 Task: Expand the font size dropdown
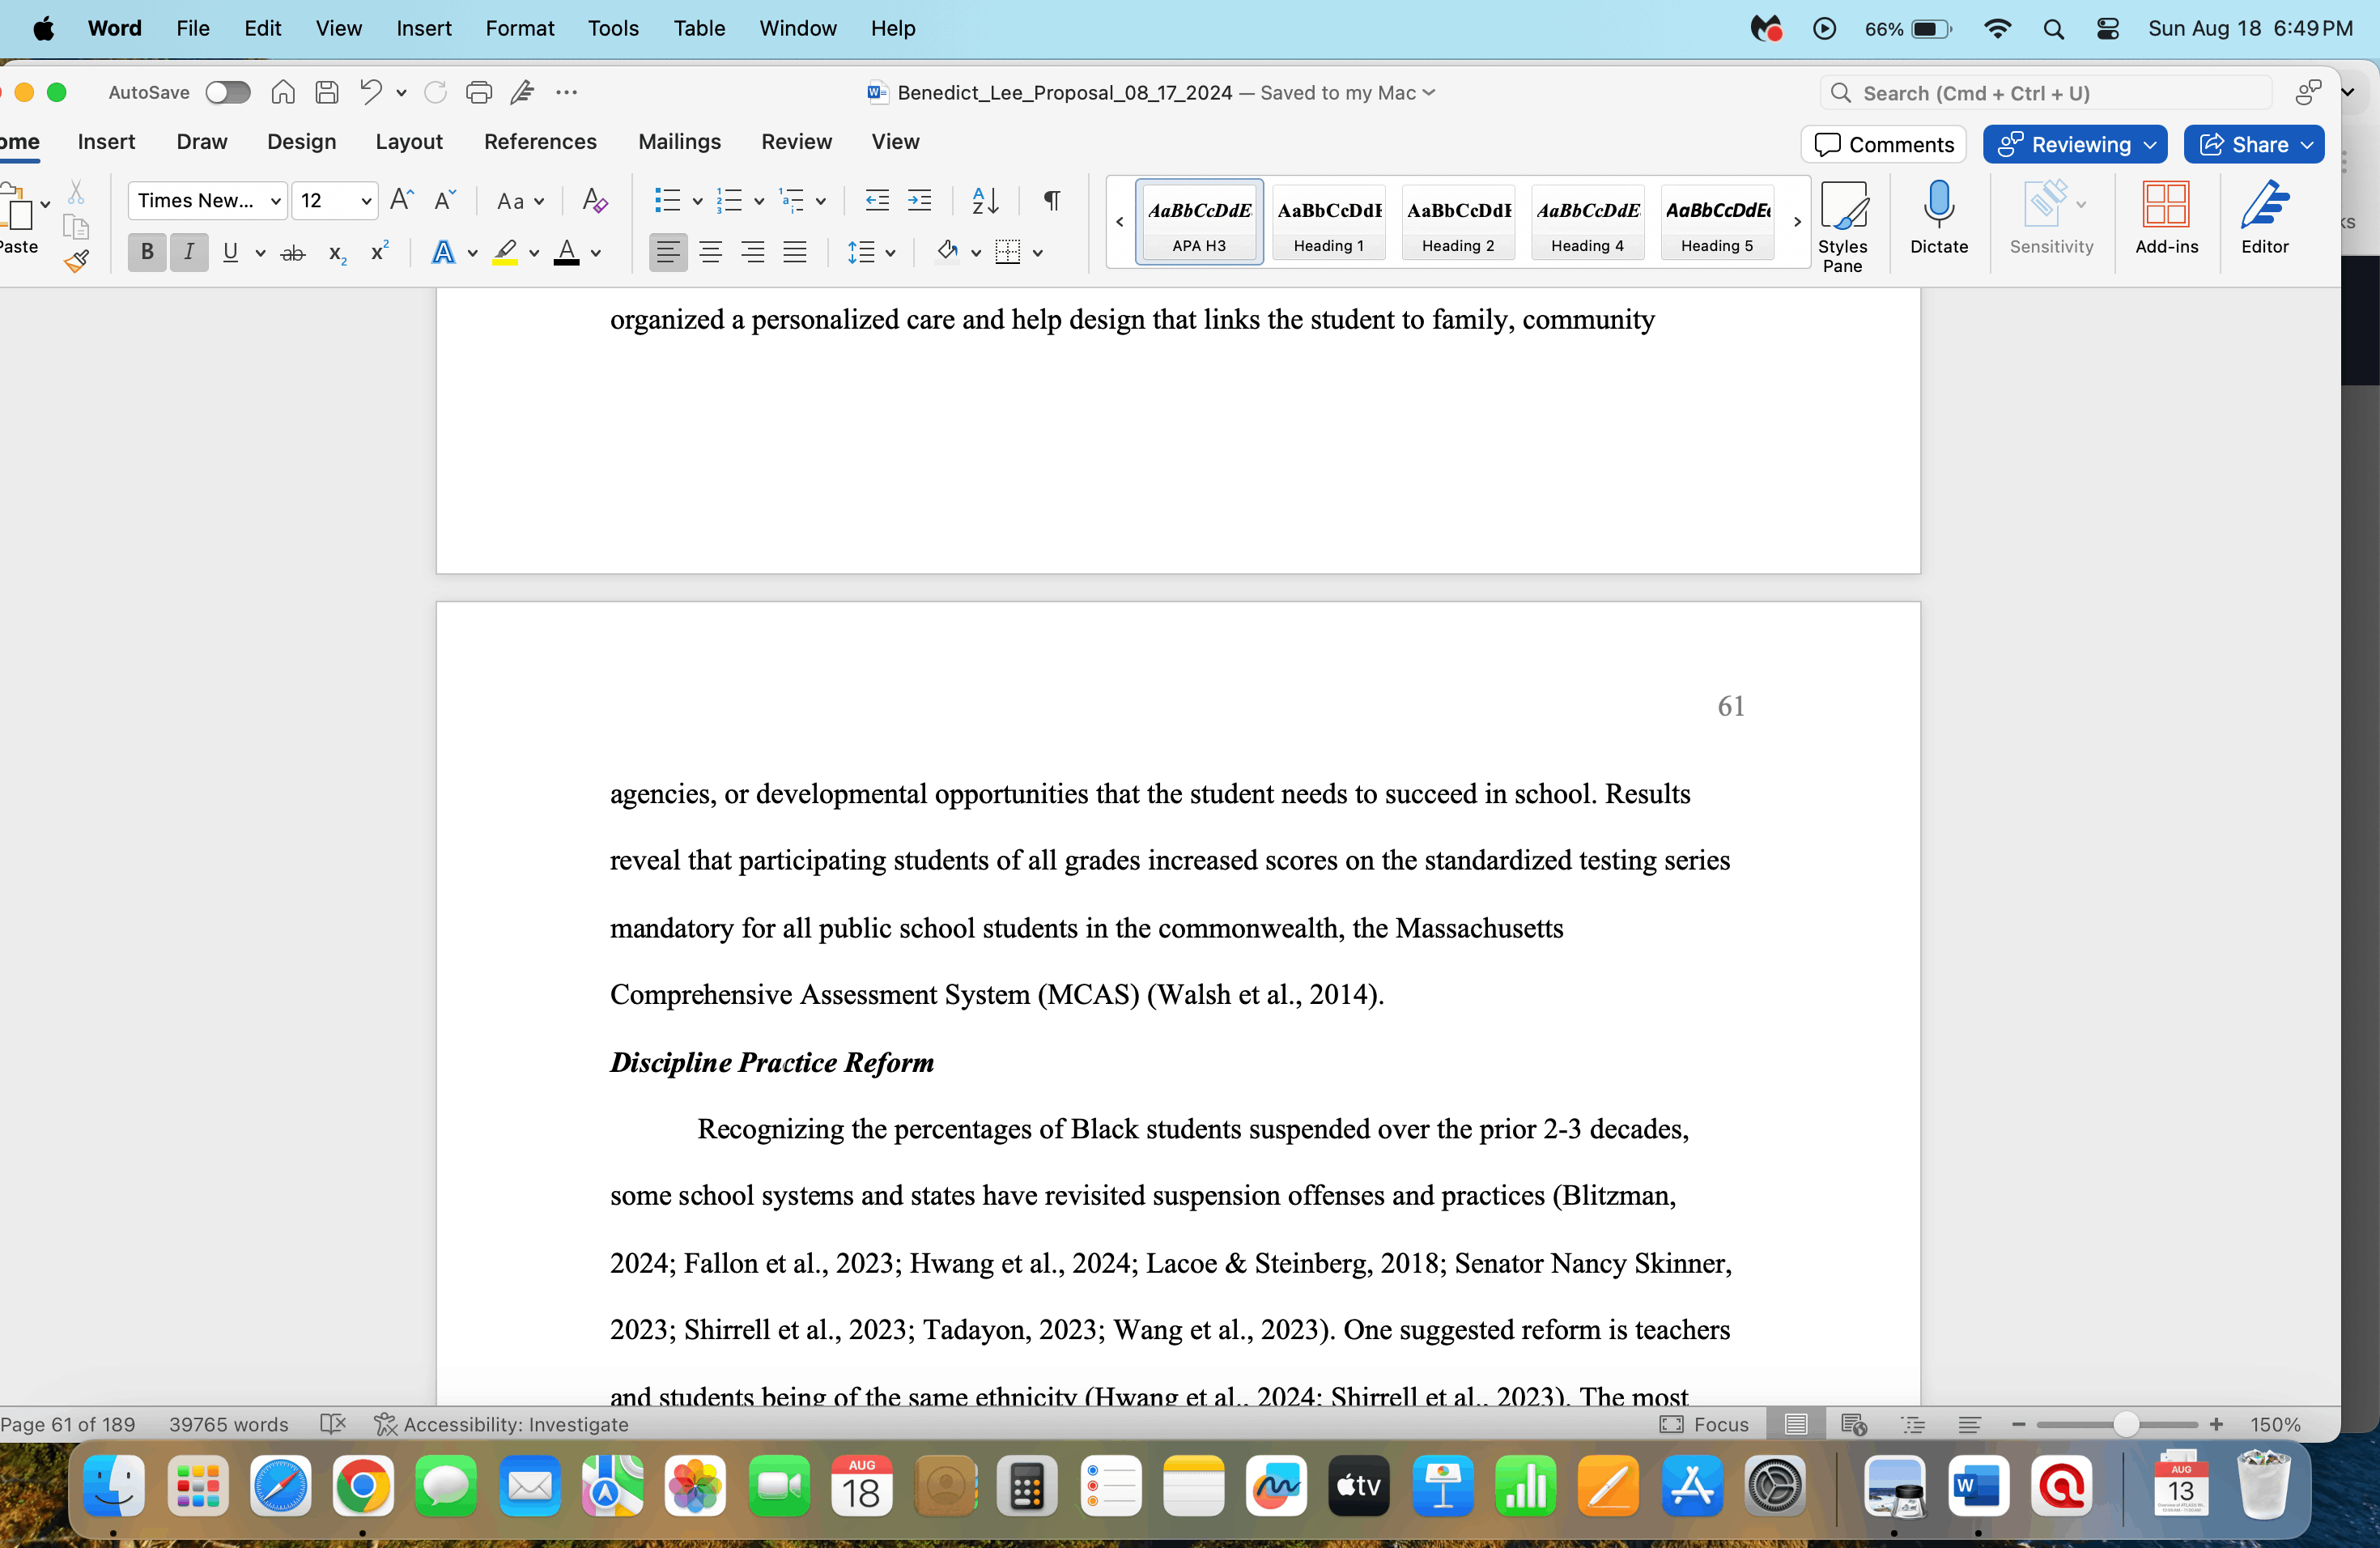pyautogui.click(x=366, y=201)
